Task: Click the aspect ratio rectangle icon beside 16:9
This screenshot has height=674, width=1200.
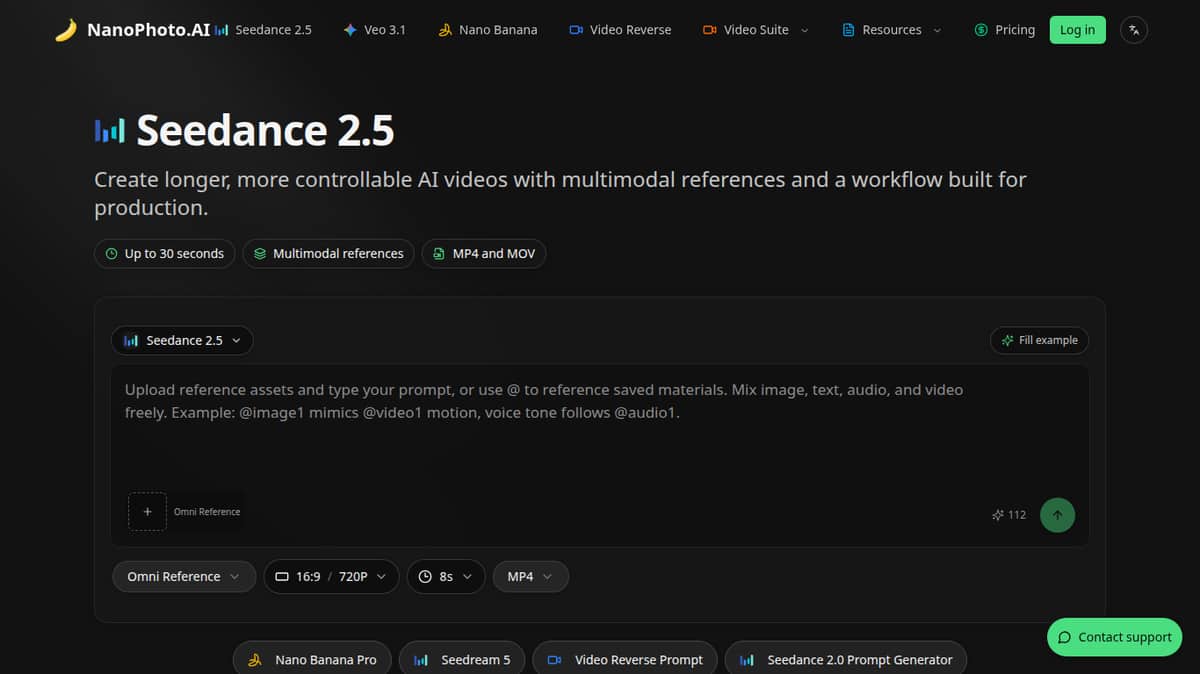Action: click(x=281, y=577)
